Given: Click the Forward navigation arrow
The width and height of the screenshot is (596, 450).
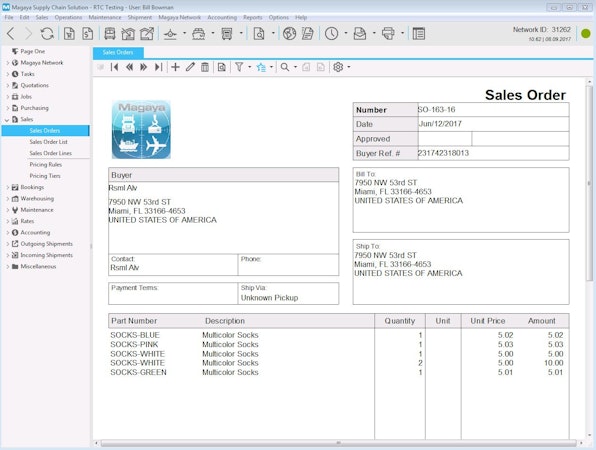Looking at the screenshot, I should (x=29, y=34).
